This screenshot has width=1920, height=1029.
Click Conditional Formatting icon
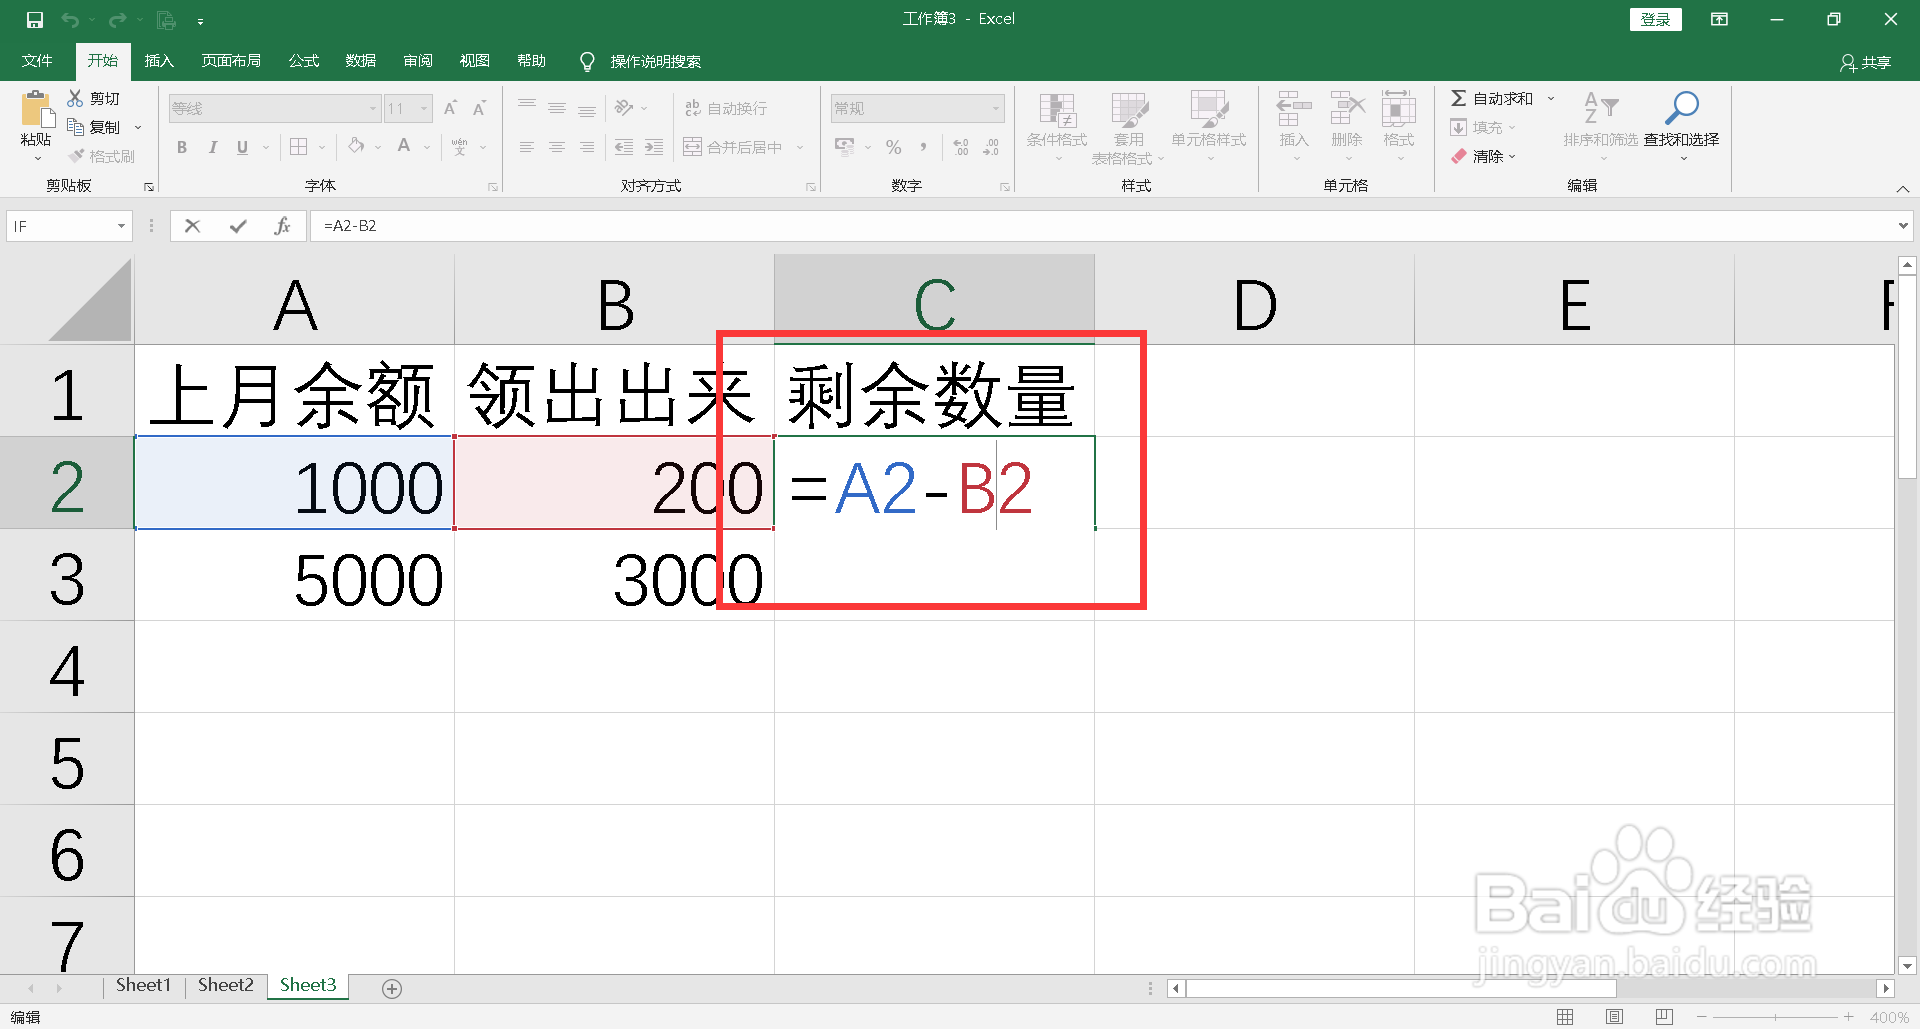[x=1057, y=110]
